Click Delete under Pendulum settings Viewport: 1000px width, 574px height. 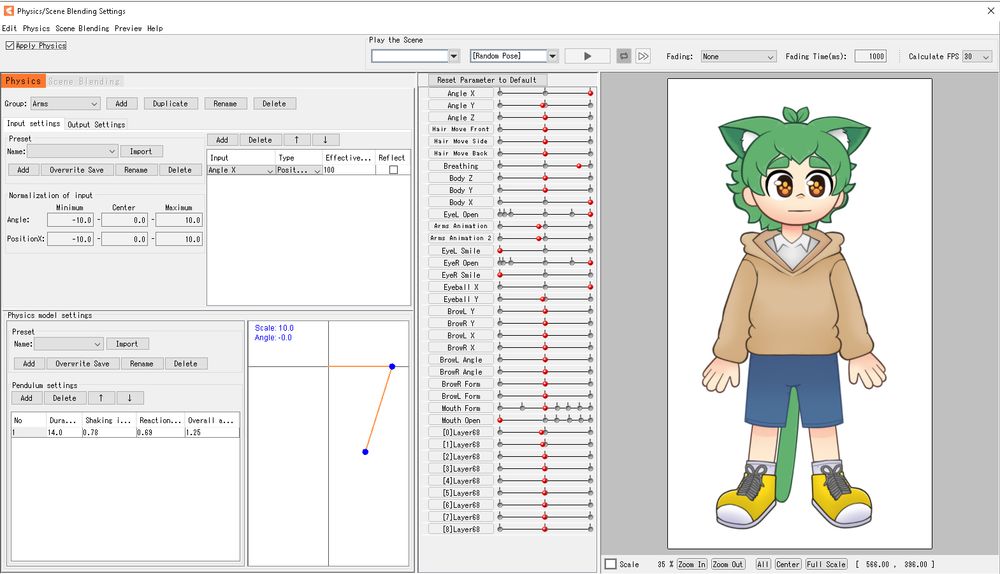coord(64,398)
